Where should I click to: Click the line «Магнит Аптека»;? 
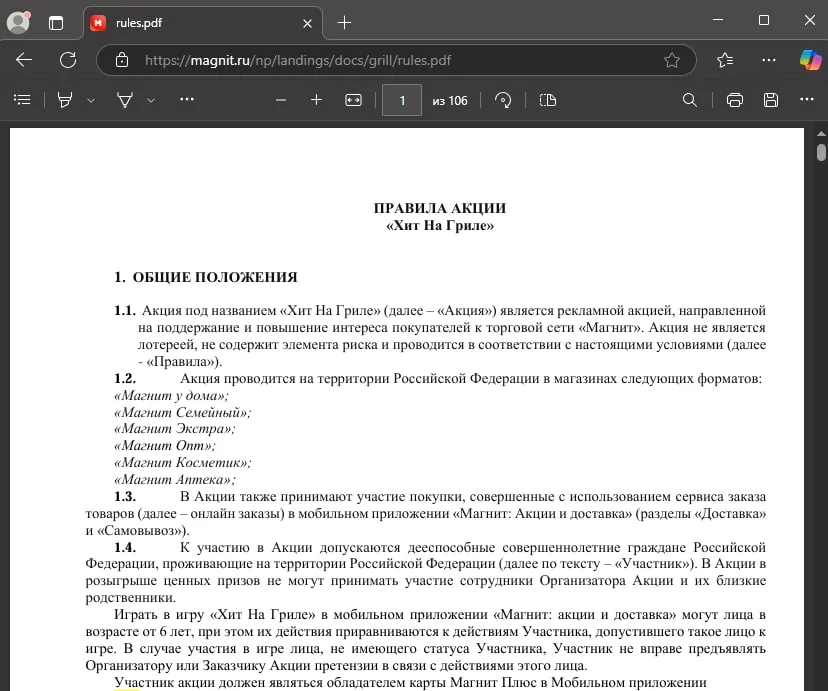point(175,479)
